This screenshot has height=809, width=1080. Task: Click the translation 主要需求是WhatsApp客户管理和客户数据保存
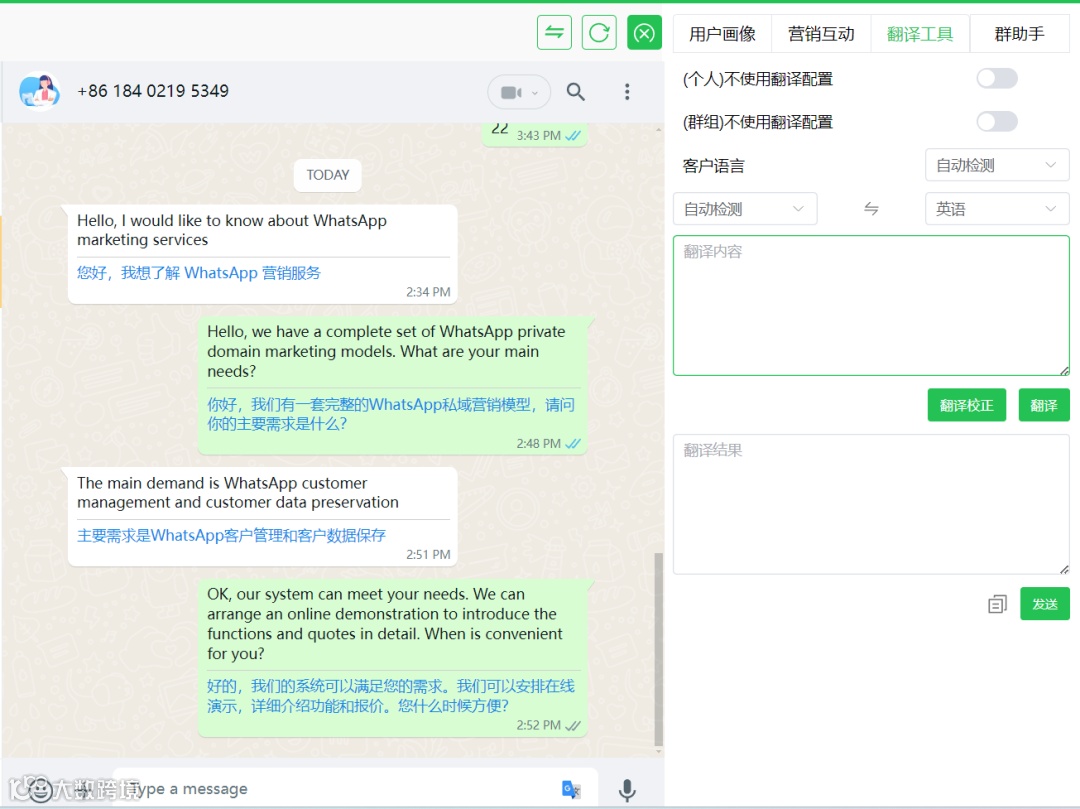click(x=231, y=535)
